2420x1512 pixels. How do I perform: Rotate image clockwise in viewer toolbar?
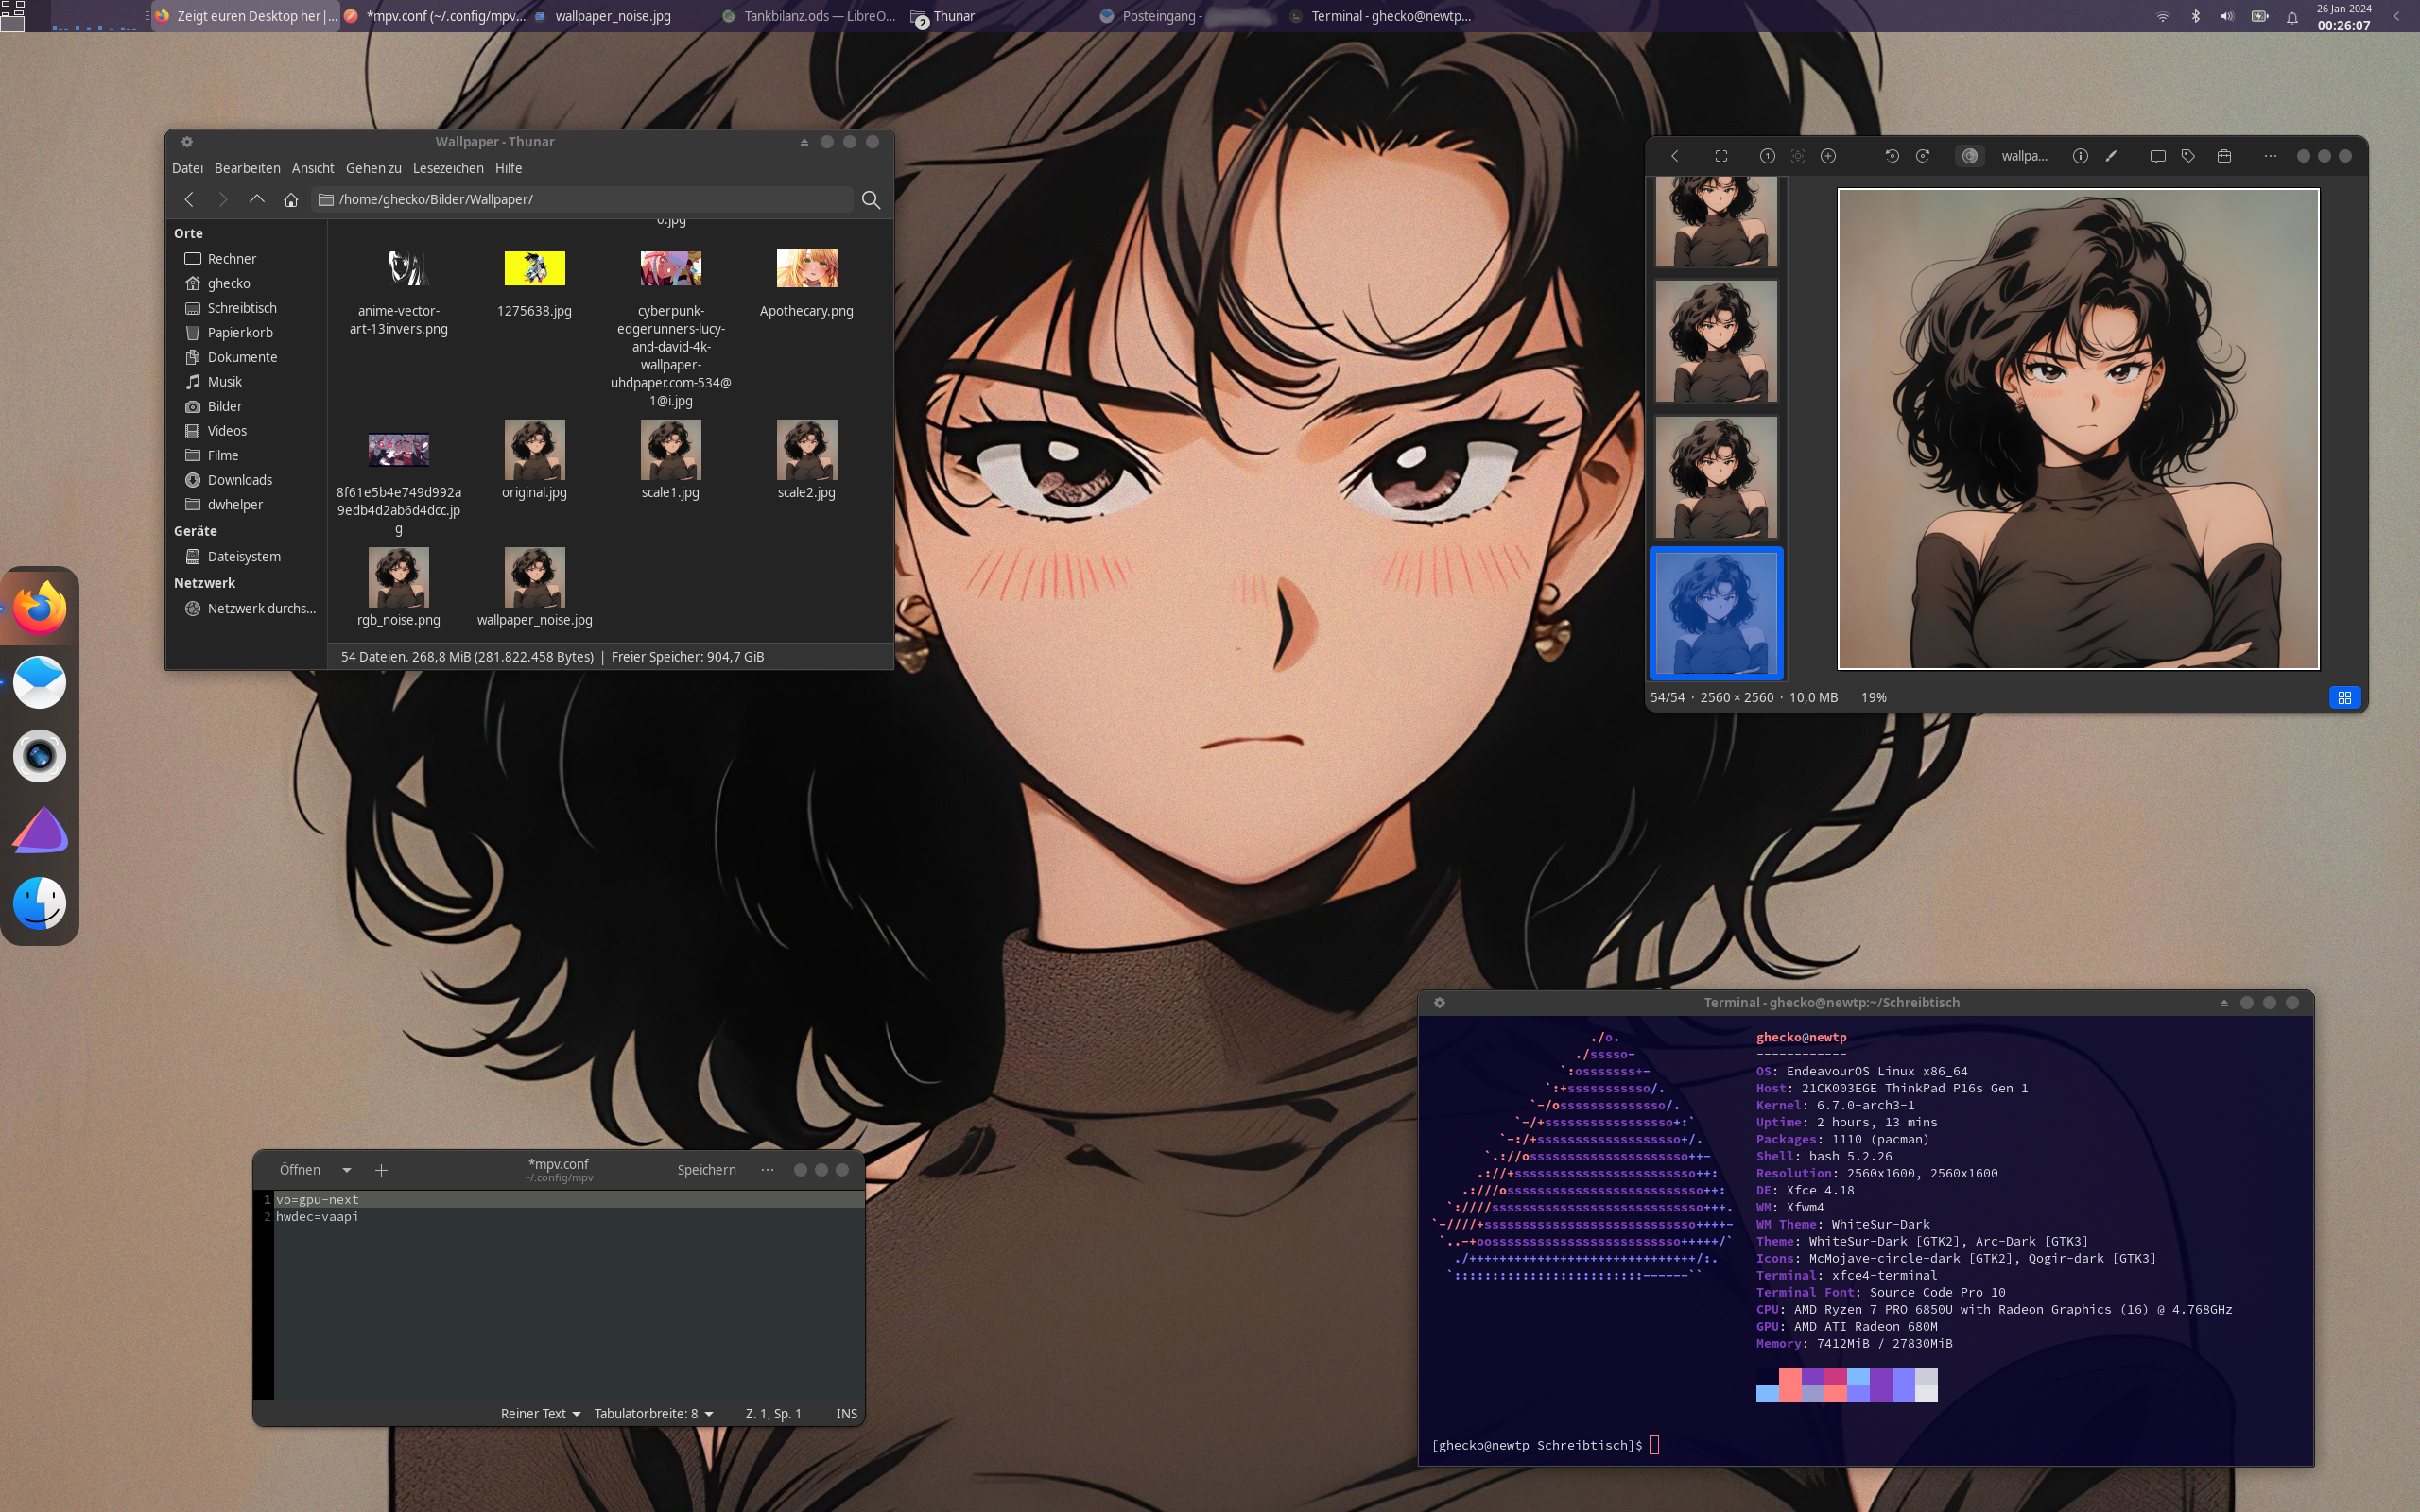click(1922, 156)
